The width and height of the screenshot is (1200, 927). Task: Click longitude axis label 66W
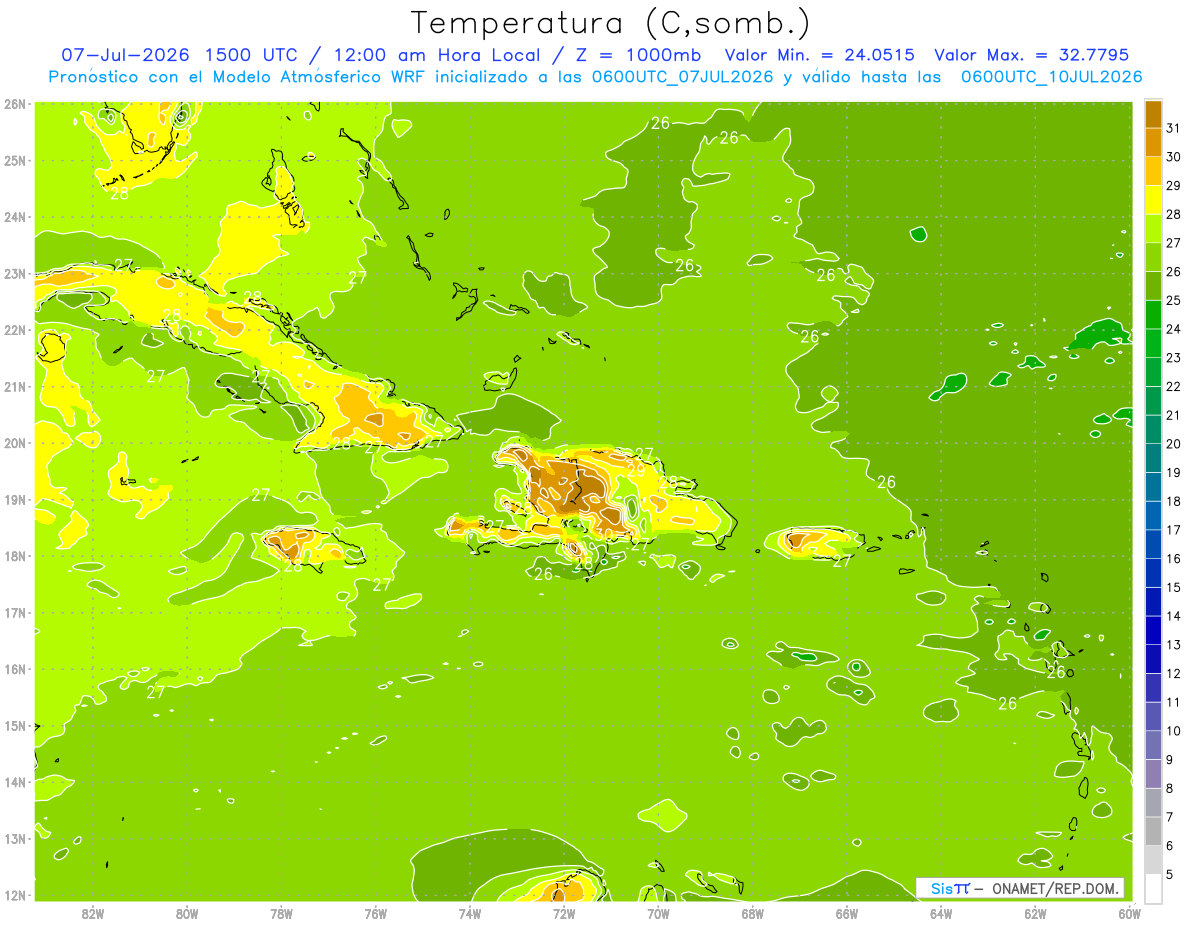coord(847,913)
